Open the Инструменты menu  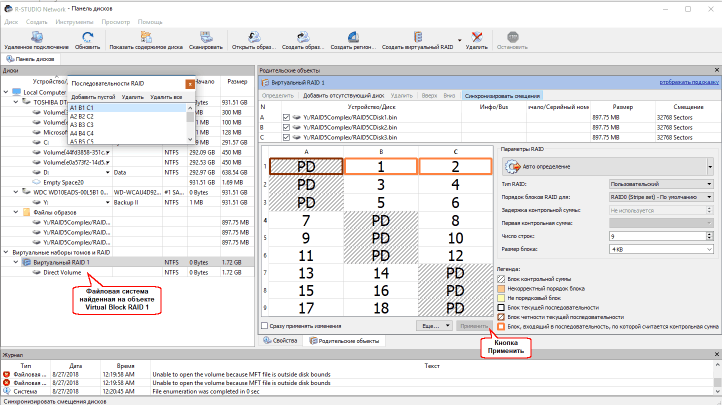[x=74, y=22]
